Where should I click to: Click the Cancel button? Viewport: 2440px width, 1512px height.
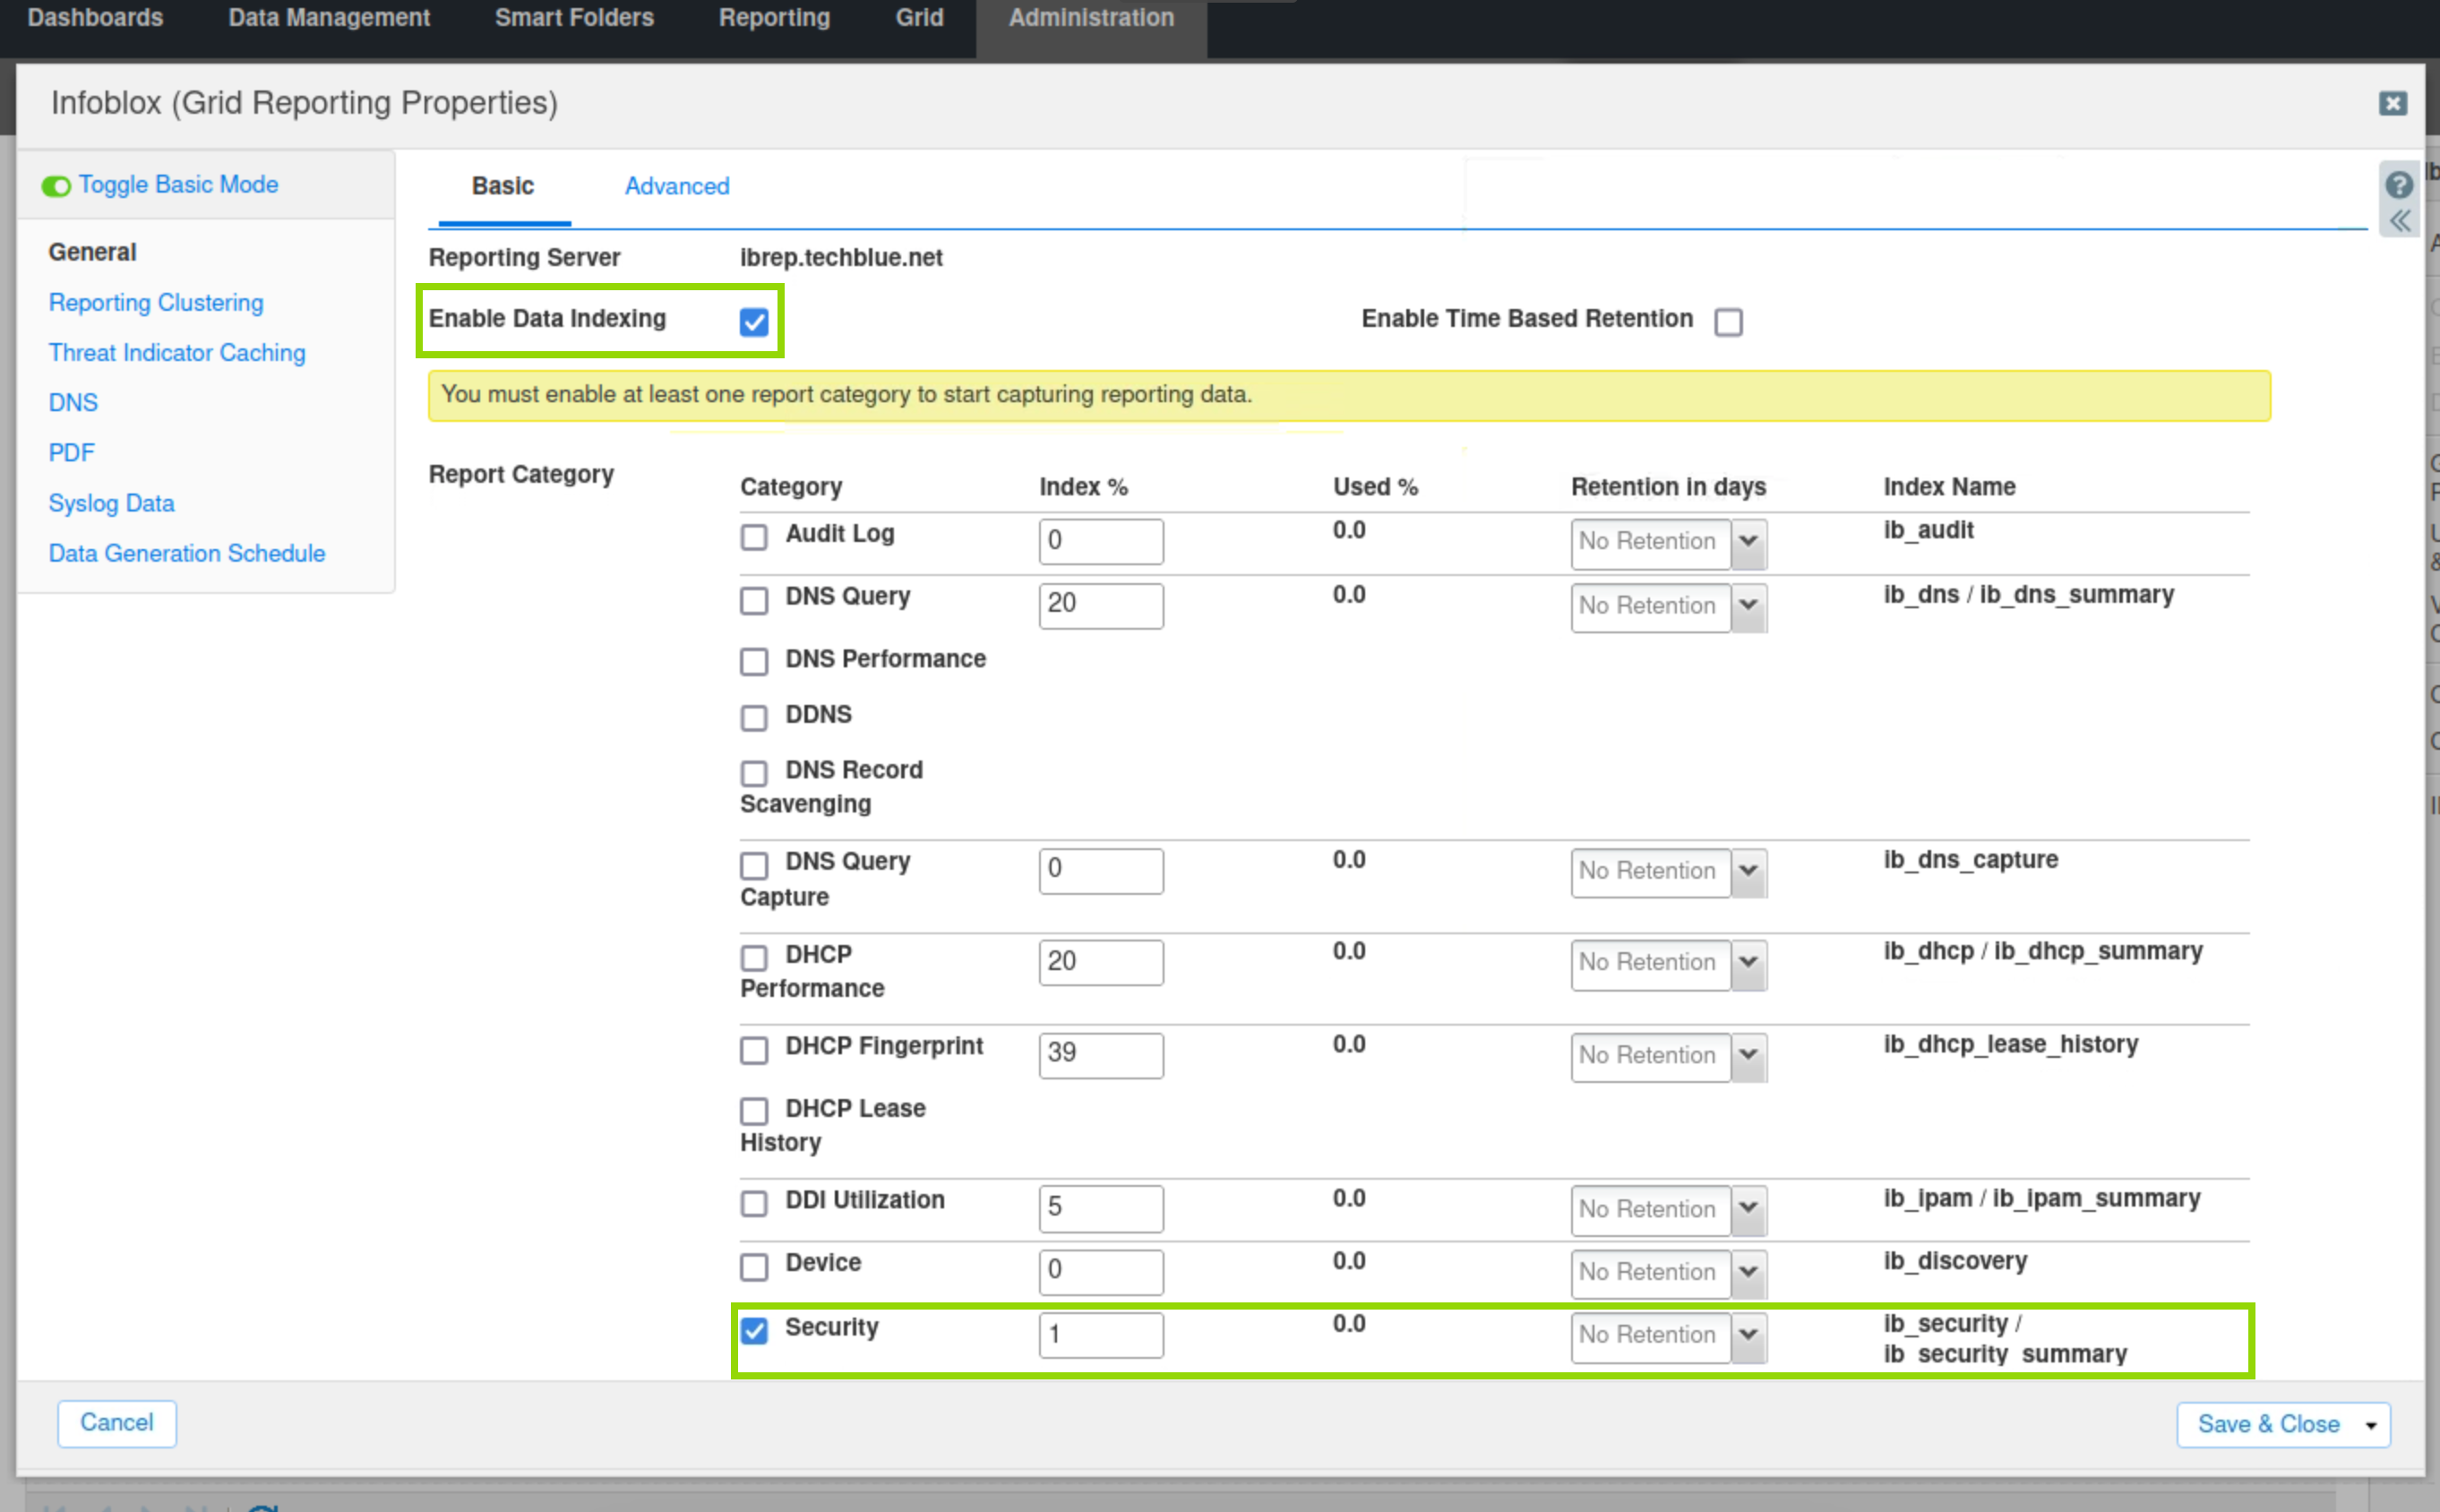(116, 1422)
